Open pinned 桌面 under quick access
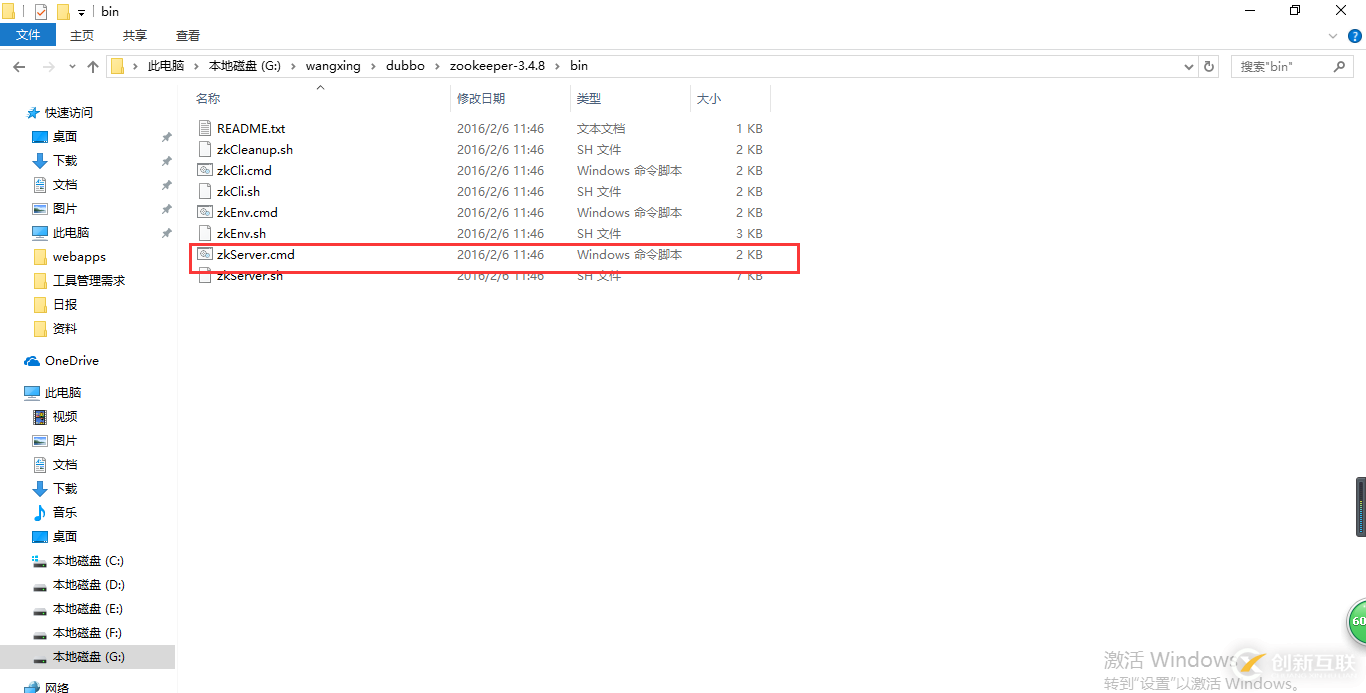 pyautogui.click(x=65, y=137)
